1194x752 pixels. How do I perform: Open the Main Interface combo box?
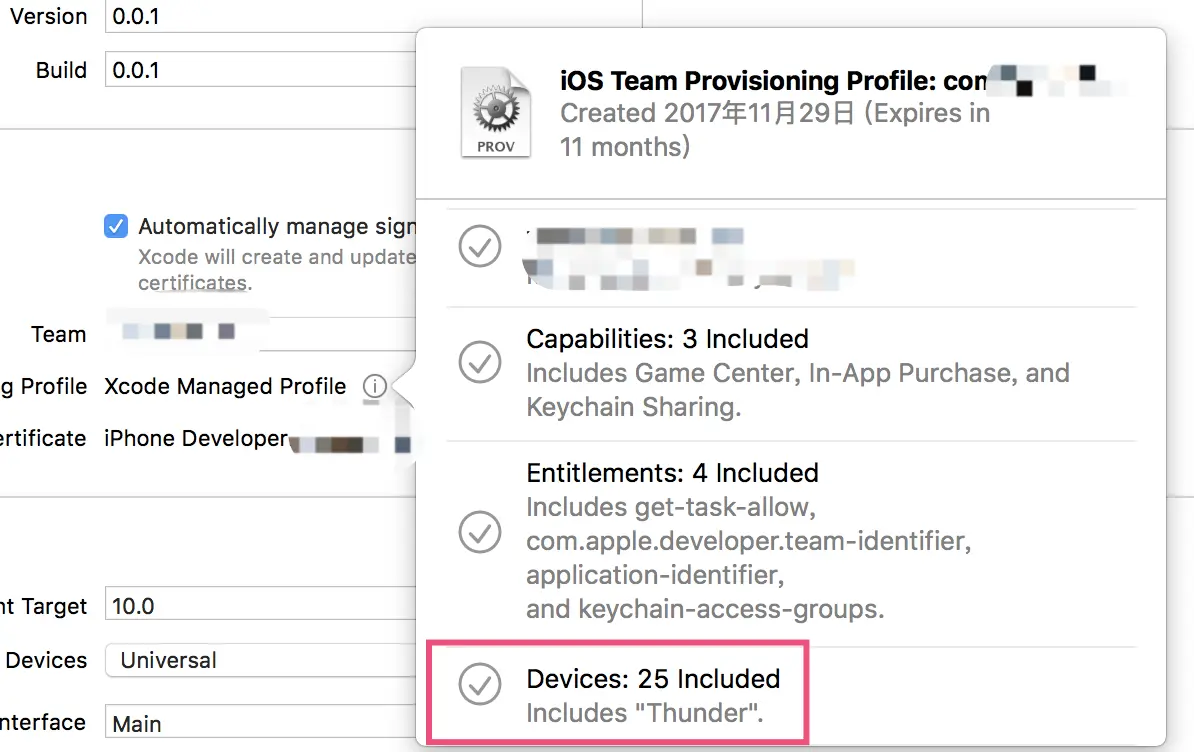(260, 723)
